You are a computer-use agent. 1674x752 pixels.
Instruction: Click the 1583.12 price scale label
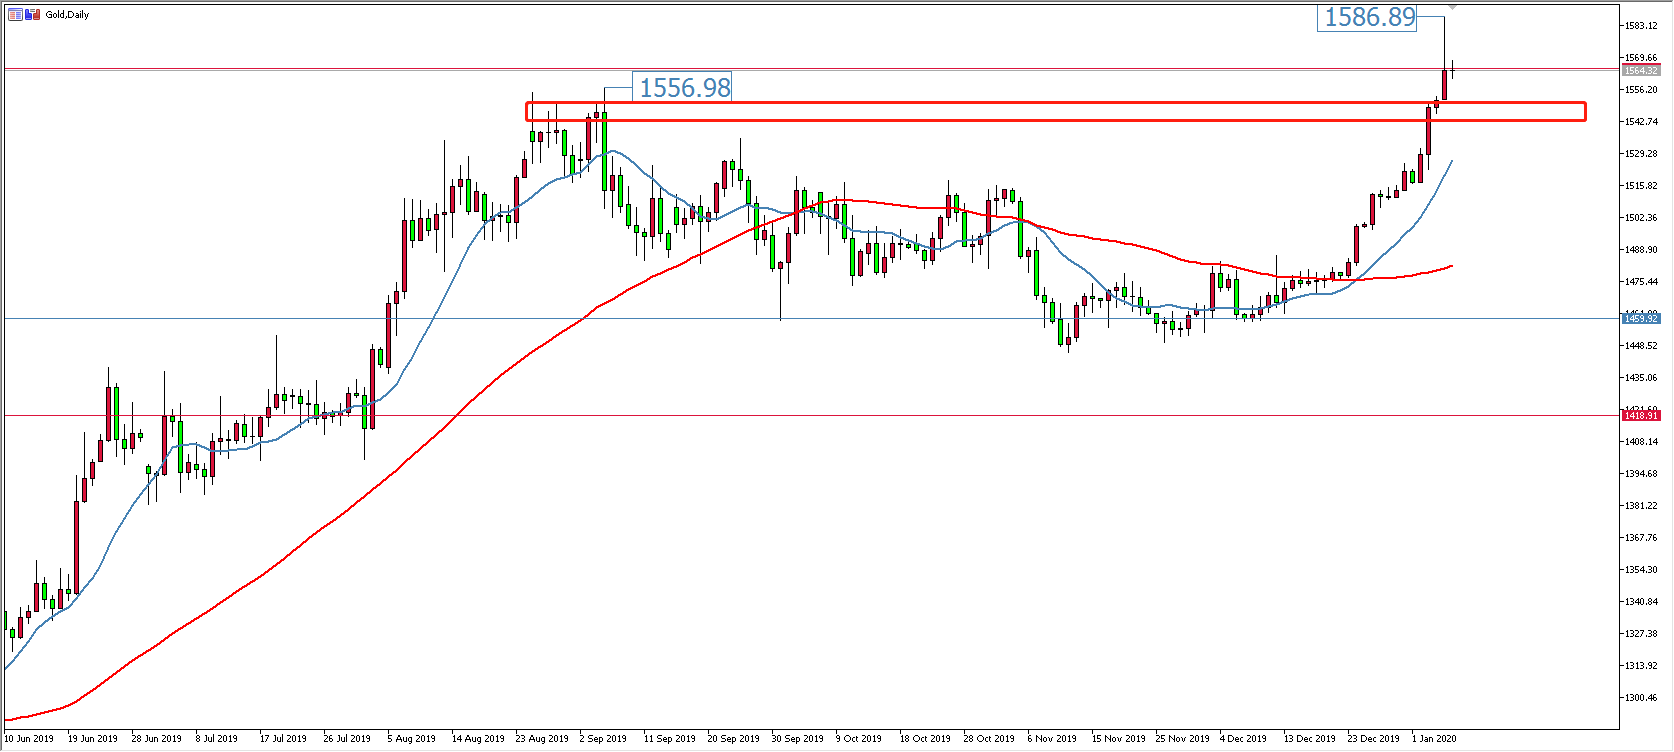pos(1641,26)
